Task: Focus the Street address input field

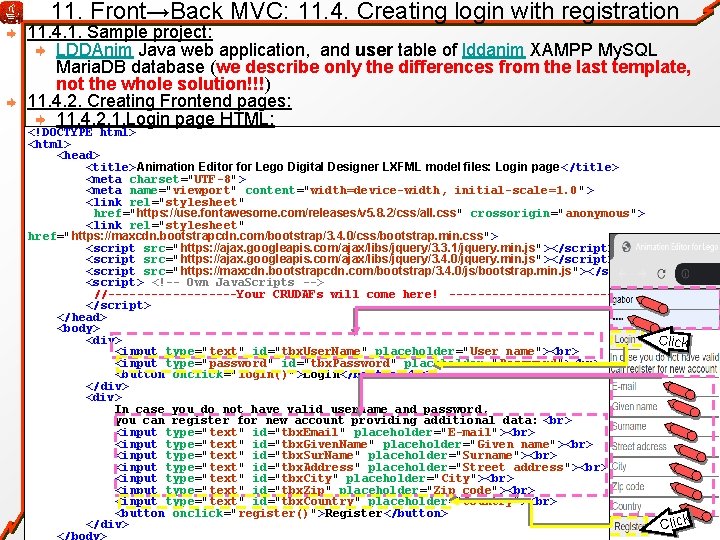Action: (x=663, y=446)
